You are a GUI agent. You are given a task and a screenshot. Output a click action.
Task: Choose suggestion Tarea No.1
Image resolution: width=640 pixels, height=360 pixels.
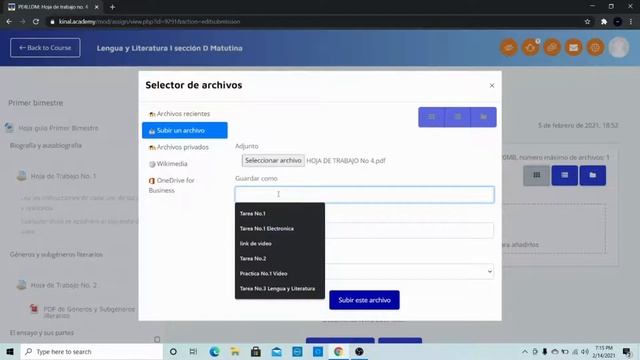[253, 213]
